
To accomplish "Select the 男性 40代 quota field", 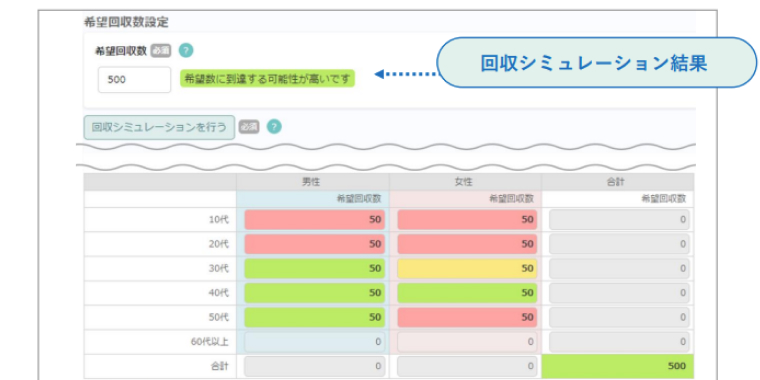I will tap(315, 293).
